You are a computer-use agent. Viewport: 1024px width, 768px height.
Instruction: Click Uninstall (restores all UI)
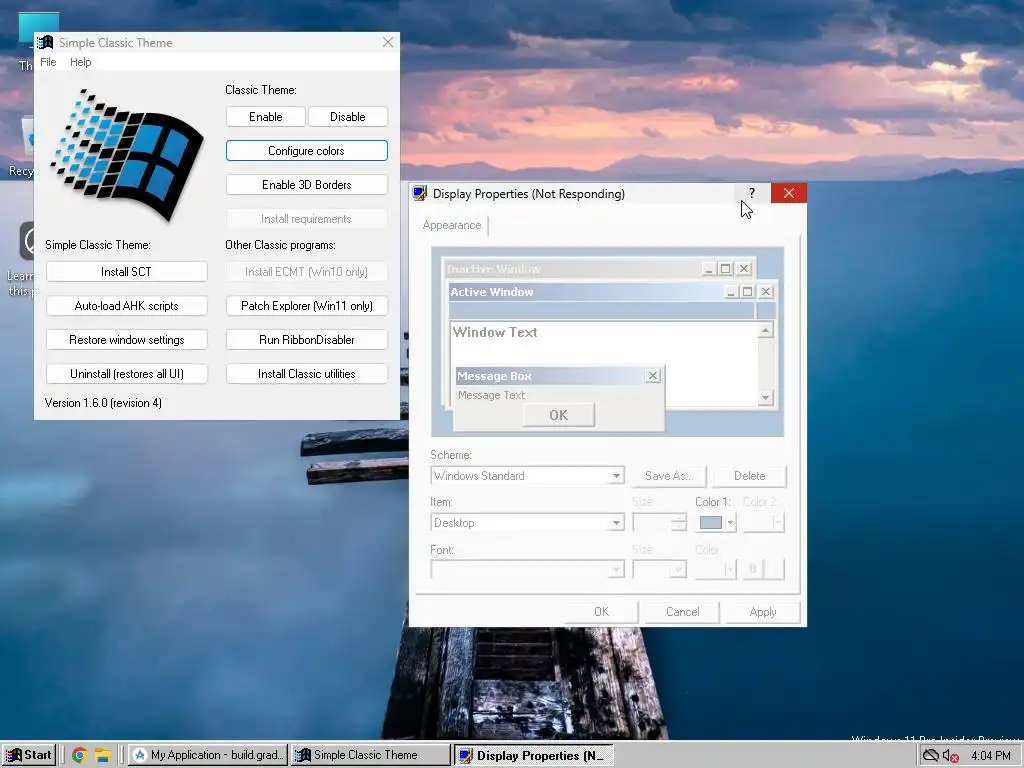coord(126,374)
